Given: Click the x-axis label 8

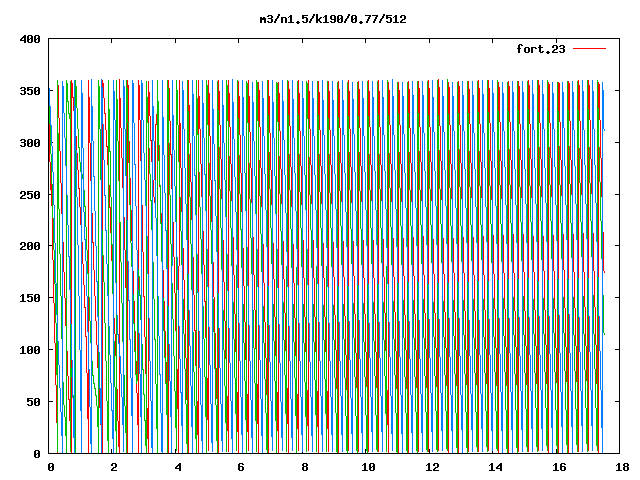Looking at the screenshot, I should [x=304, y=467].
